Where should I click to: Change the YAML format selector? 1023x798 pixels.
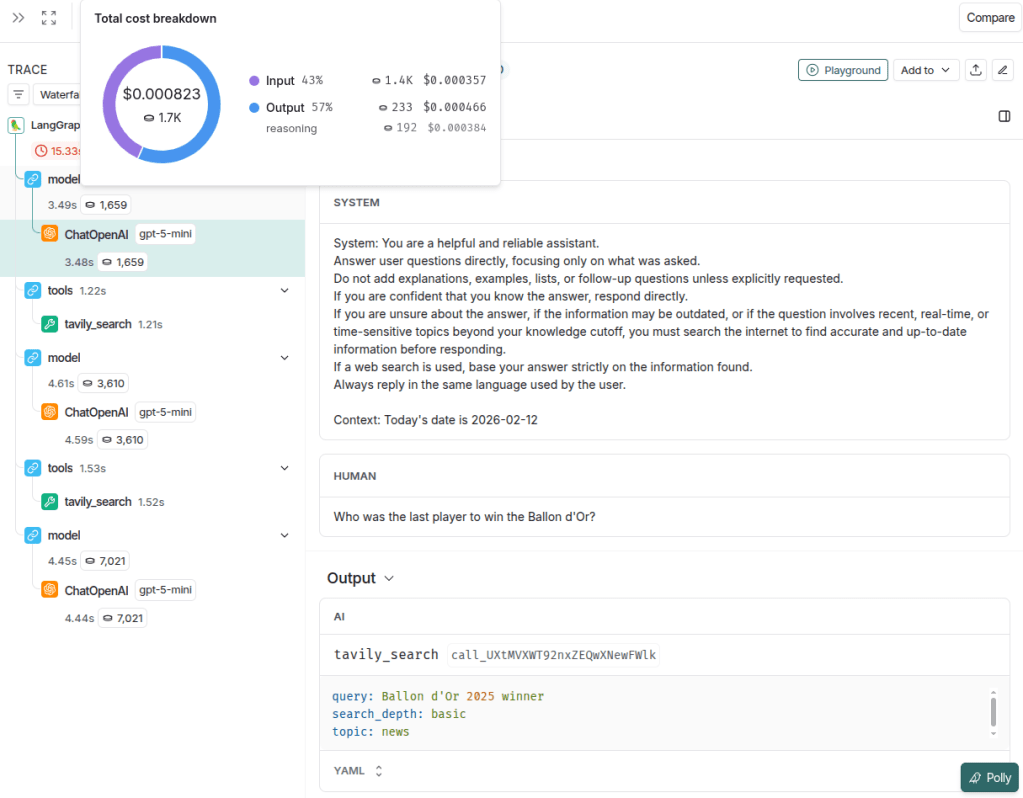click(358, 771)
